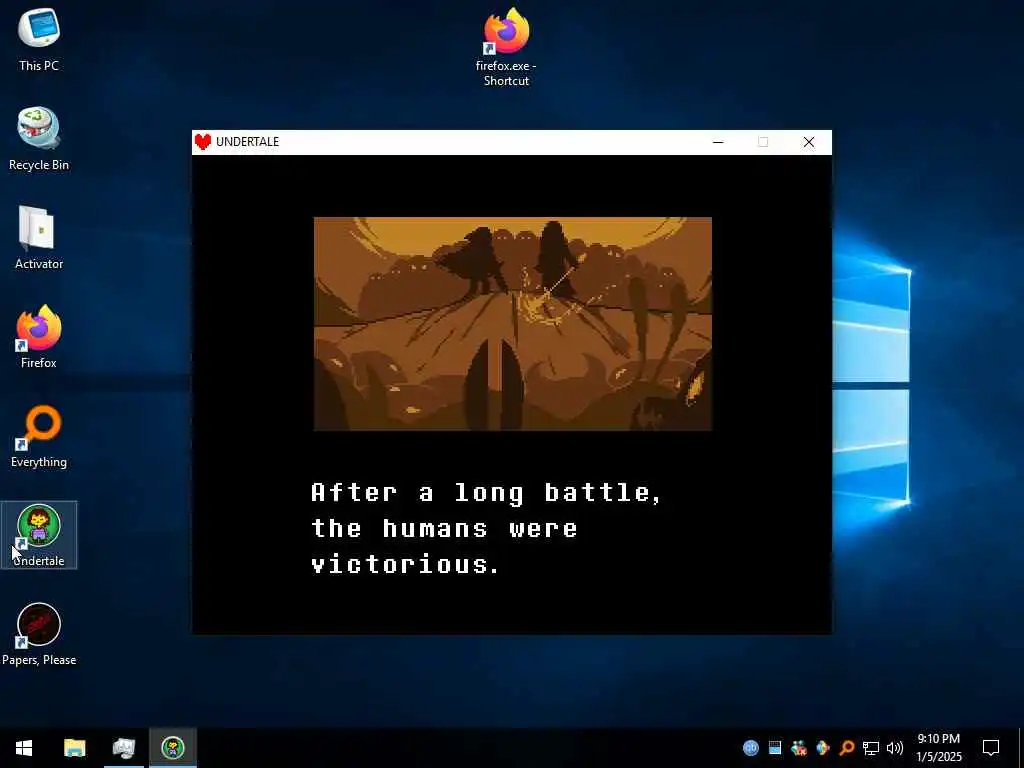Select the Recycle Bin desktop icon

coord(39,138)
